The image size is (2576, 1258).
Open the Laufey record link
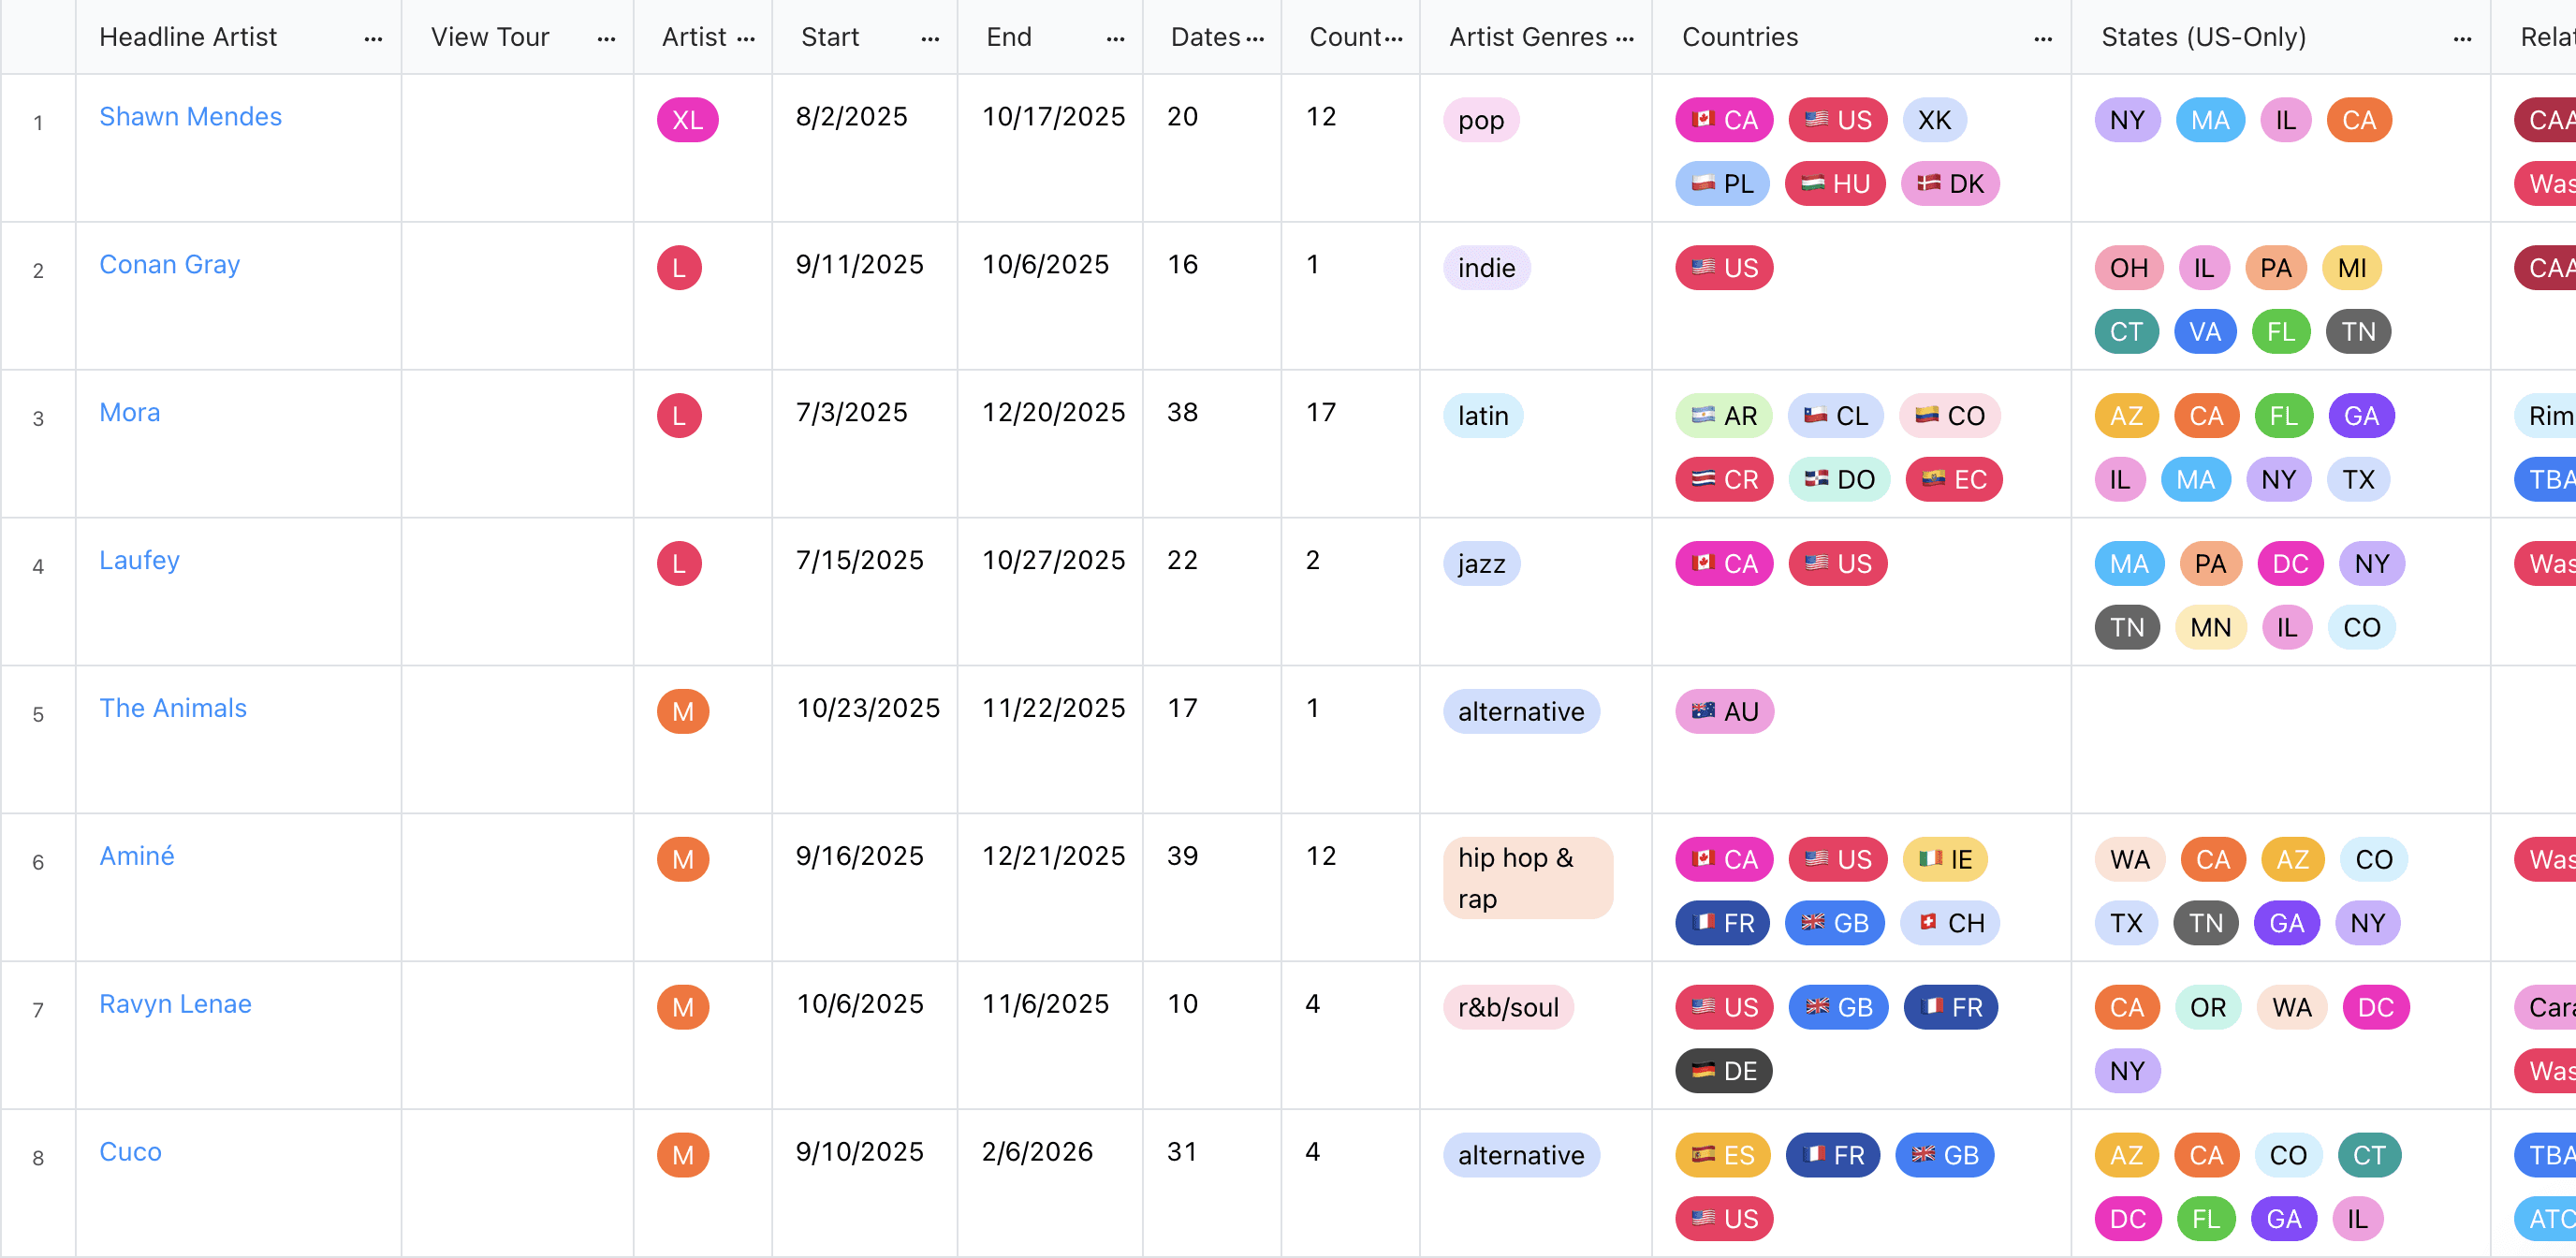(139, 561)
